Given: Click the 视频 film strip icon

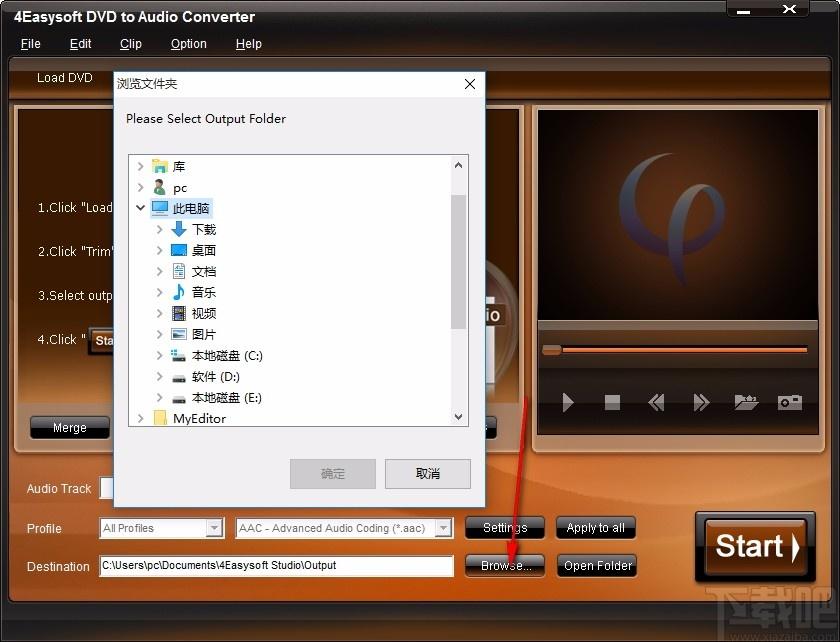Looking at the screenshot, I should tap(179, 313).
